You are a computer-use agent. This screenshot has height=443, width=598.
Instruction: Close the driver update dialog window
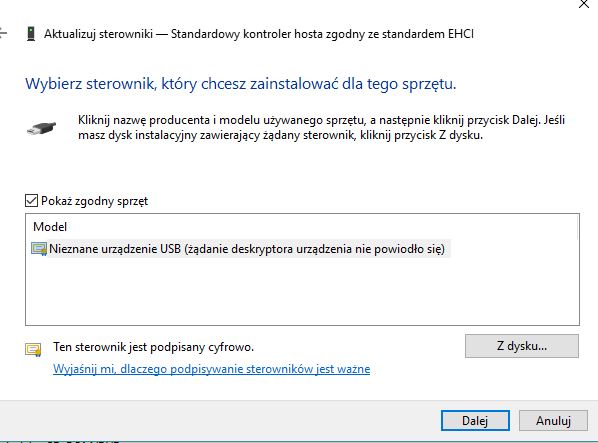(584, 4)
